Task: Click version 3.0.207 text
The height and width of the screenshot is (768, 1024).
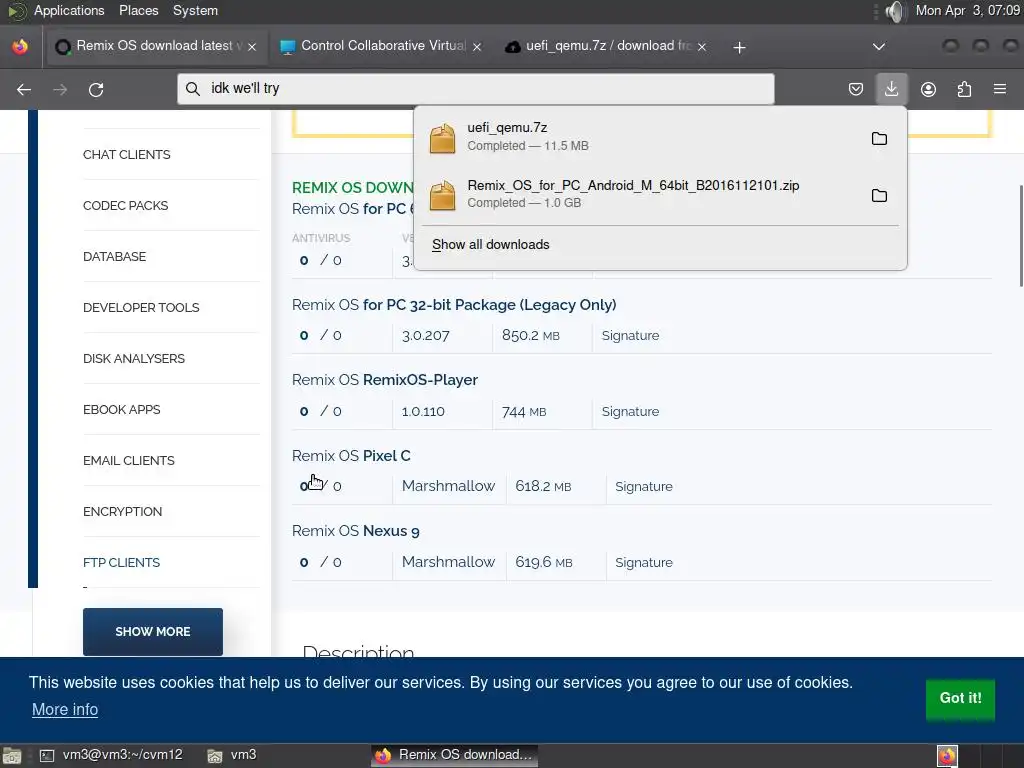Action: click(x=426, y=336)
